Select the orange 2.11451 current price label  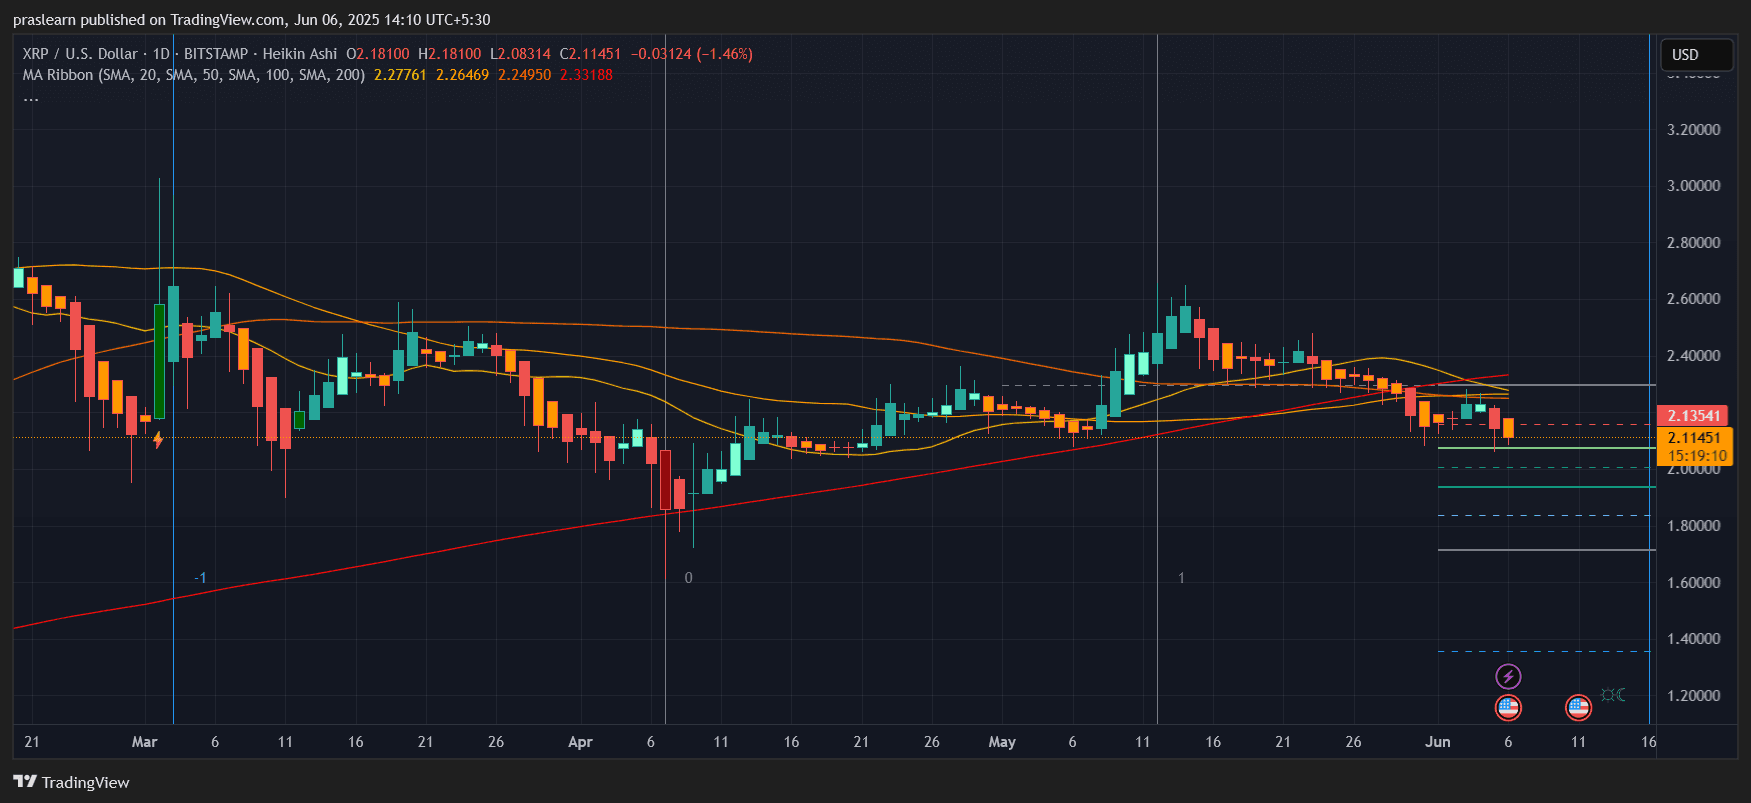coord(1694,446)
